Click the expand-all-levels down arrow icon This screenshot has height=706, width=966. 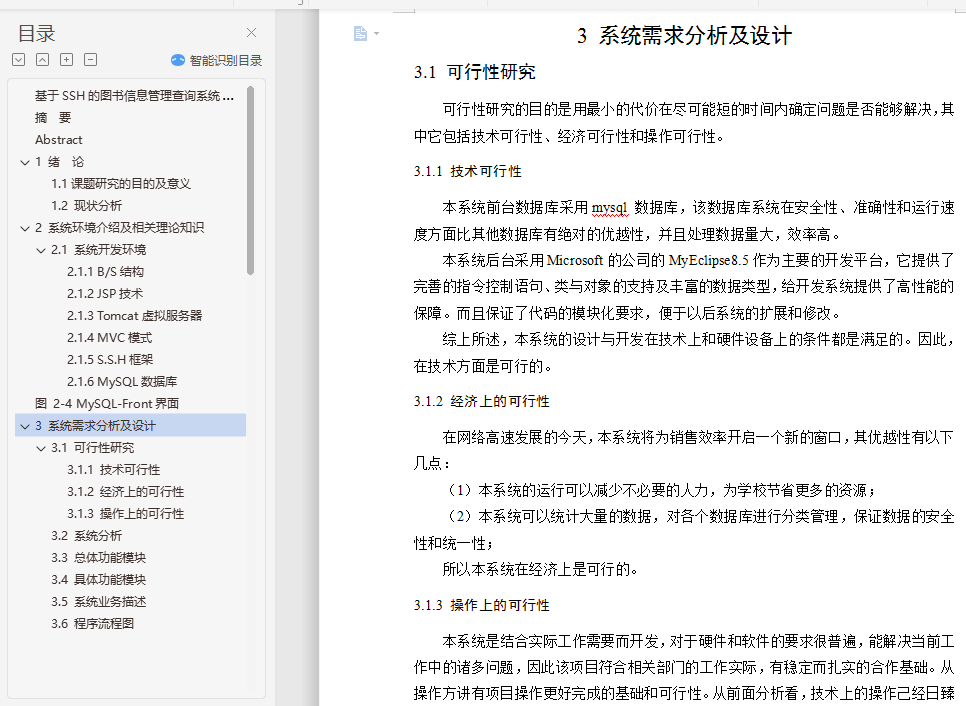tap(18, 60)
